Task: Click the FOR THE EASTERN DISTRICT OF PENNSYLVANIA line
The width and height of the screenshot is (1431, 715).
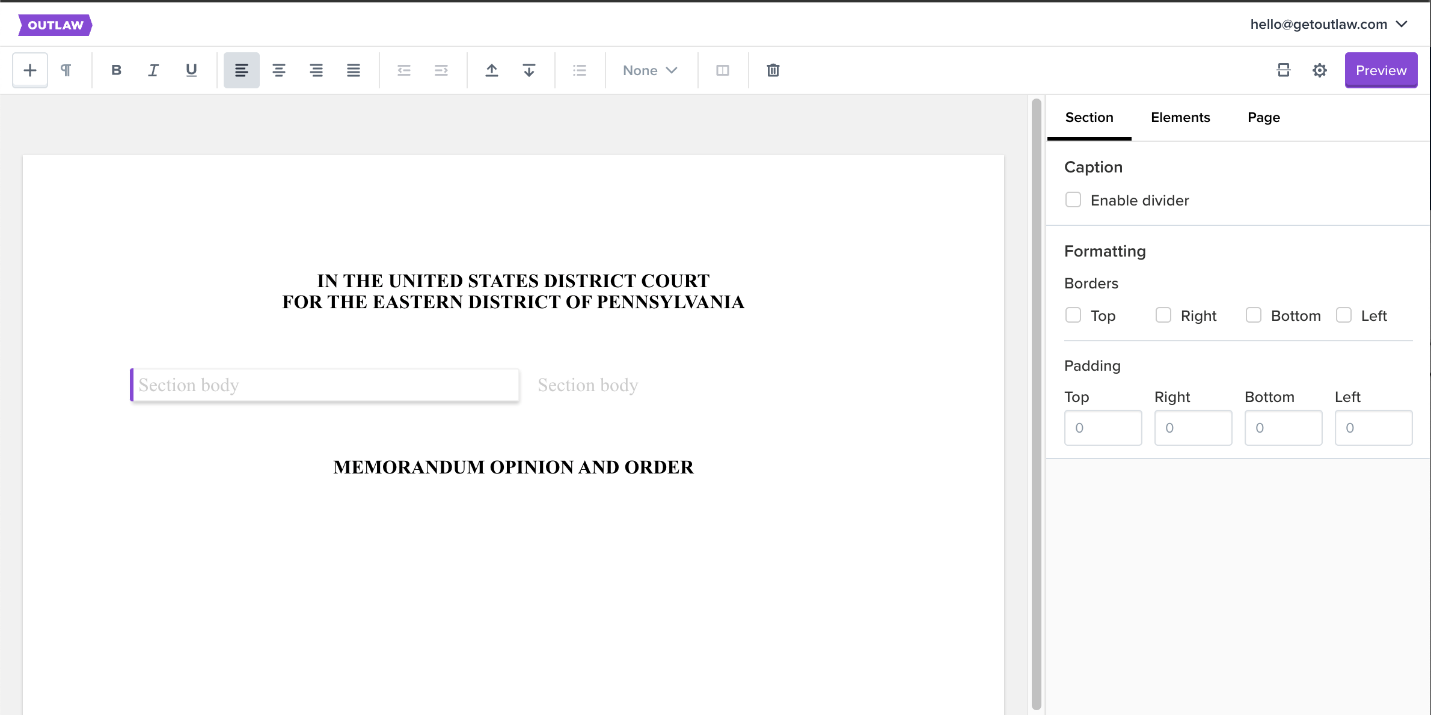Action: point(513,302)
